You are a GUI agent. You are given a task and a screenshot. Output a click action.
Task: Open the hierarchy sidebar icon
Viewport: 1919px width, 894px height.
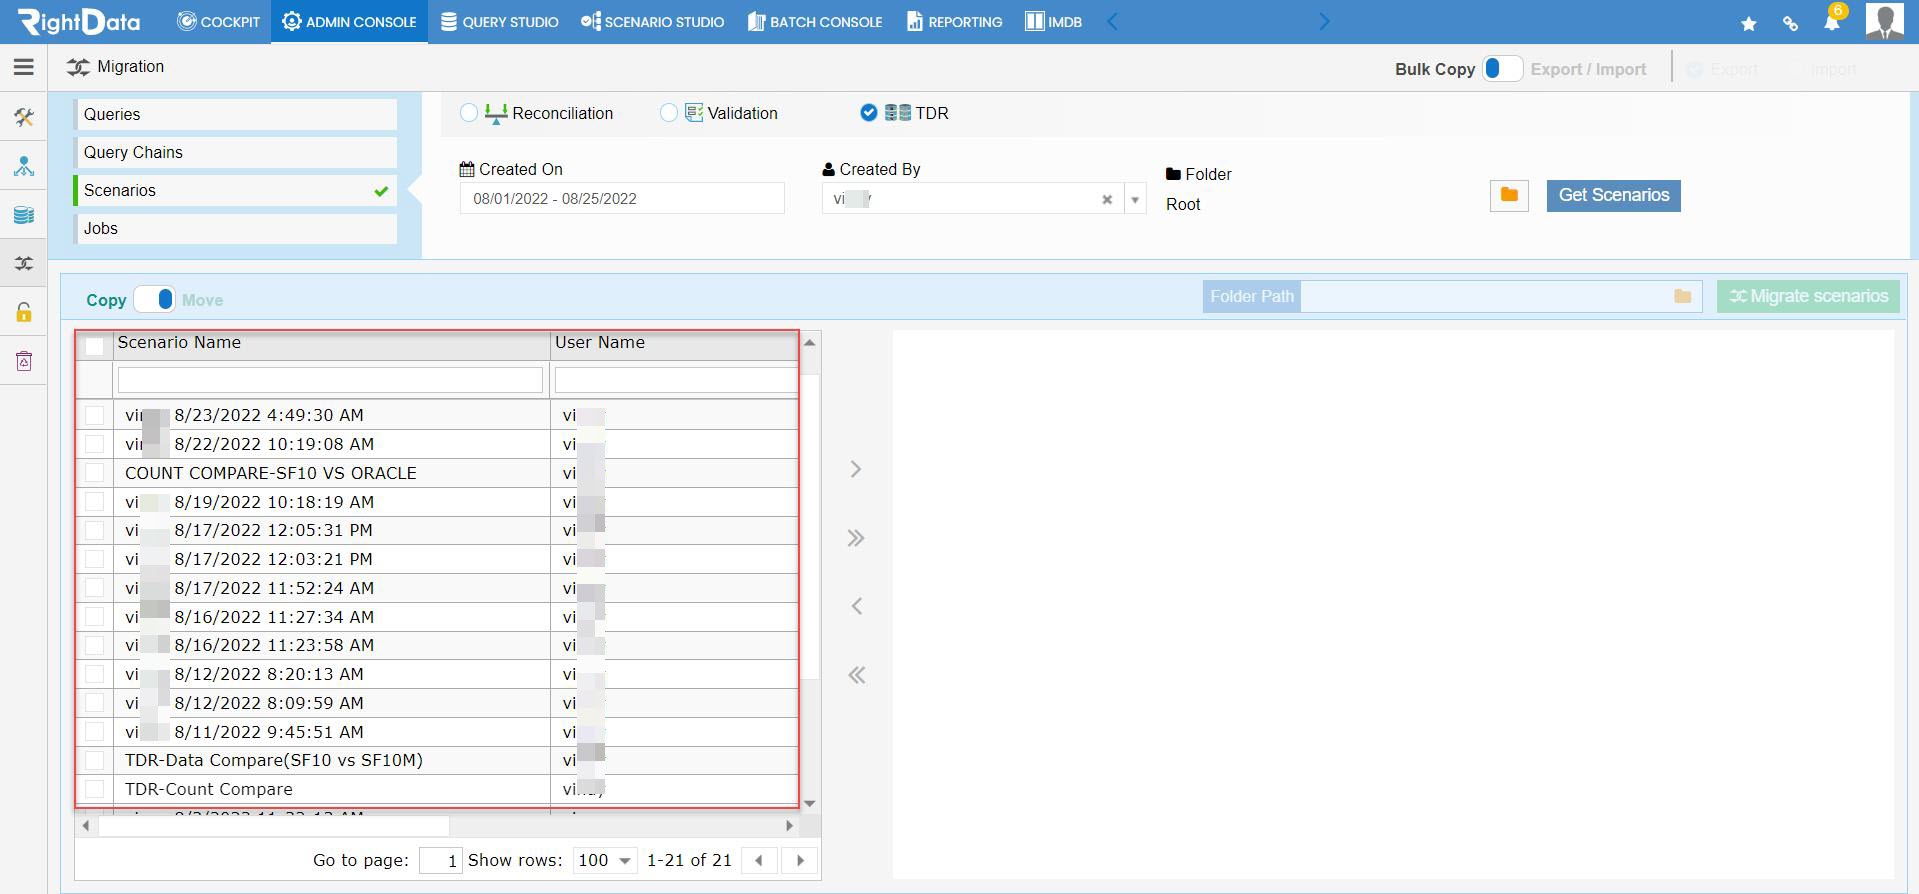pos(24,166)
